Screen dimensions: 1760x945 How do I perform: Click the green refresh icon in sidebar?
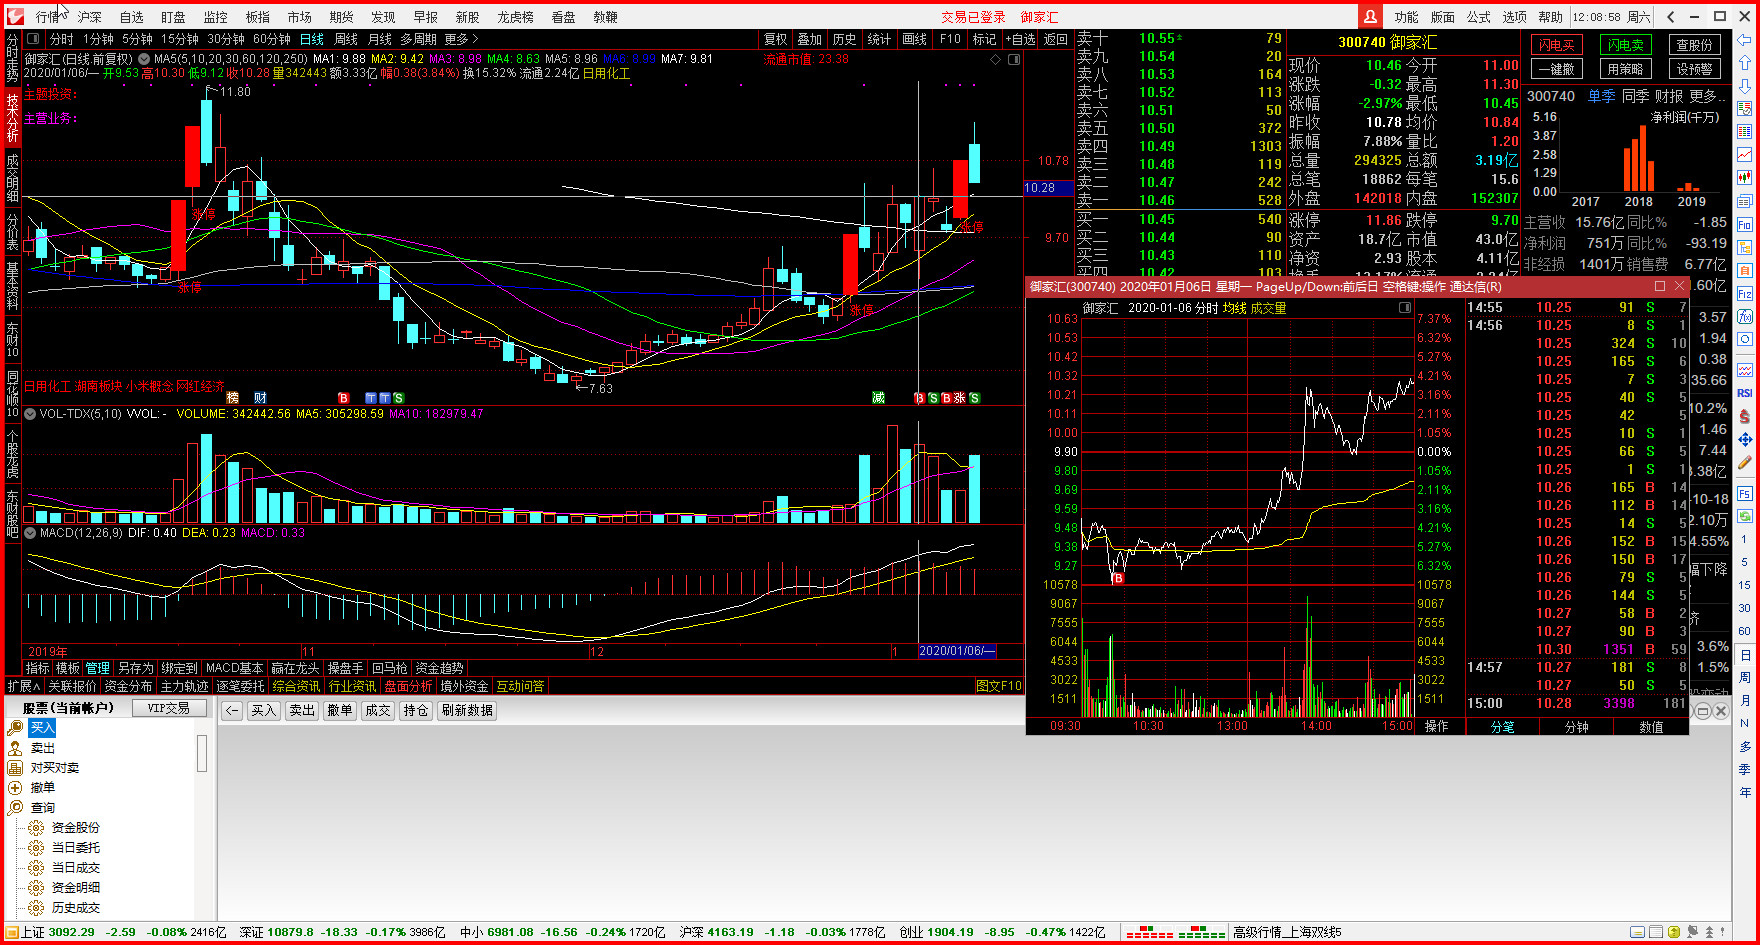click(x=1745, y=516)
